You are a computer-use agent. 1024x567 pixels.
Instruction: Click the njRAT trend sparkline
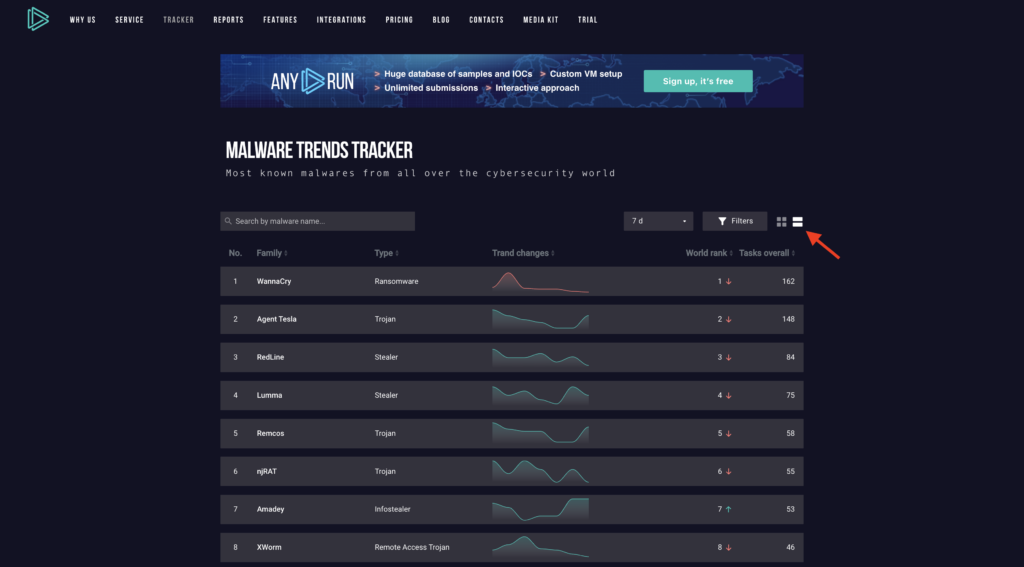[540, 471]
